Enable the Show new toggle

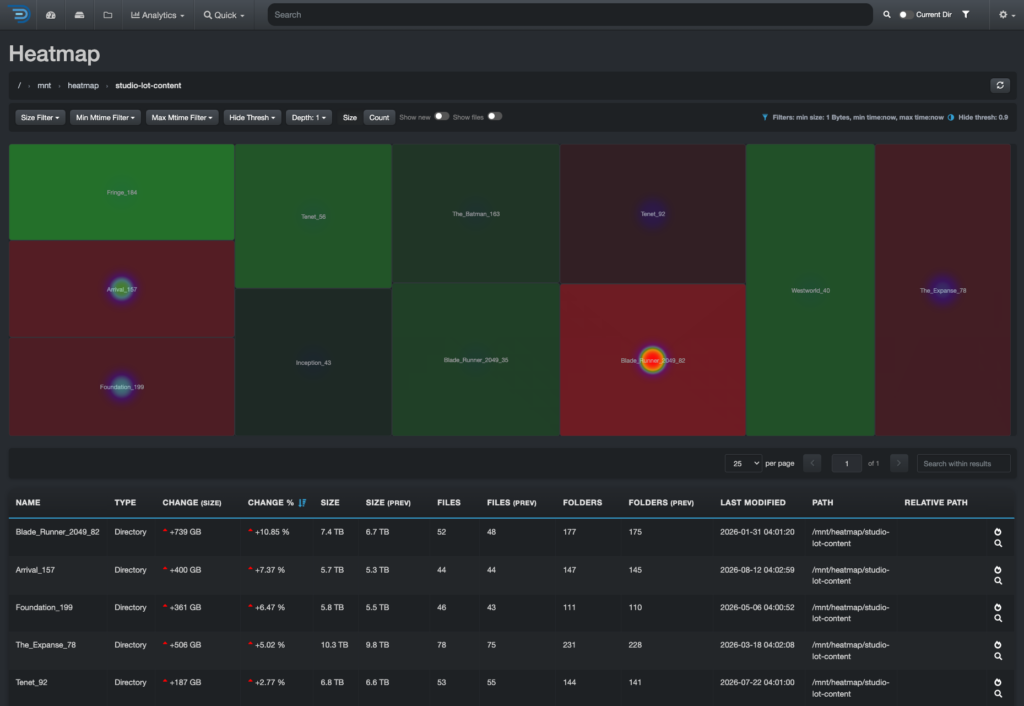tap(442, 116)
